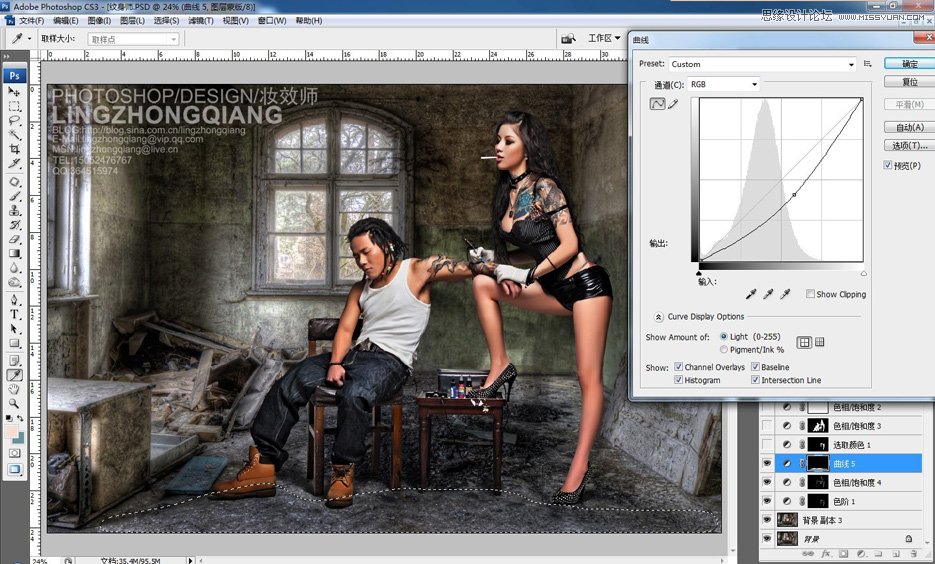Pick the black point eyedropper in Curves

(x=751, y=294)
